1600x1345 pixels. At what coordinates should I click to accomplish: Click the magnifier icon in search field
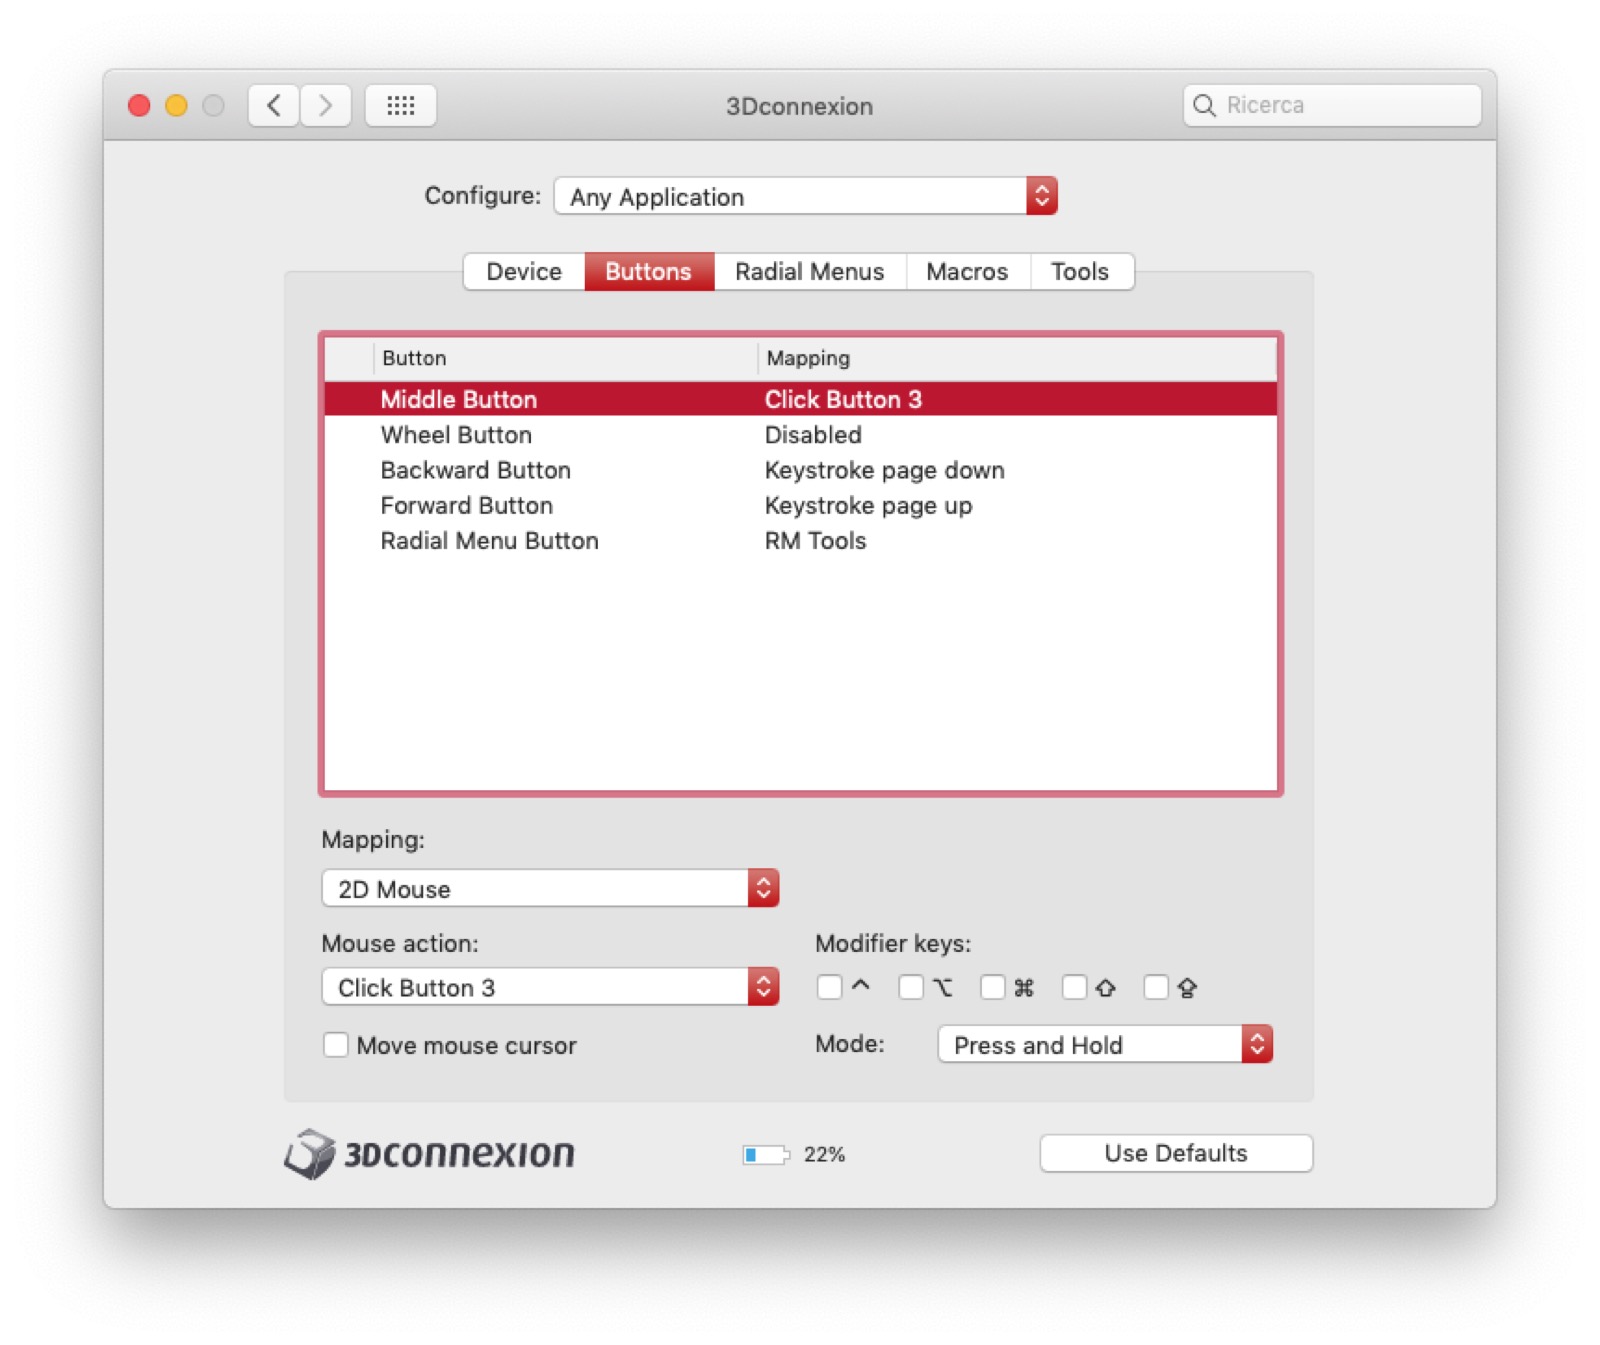coord(1204,105)
